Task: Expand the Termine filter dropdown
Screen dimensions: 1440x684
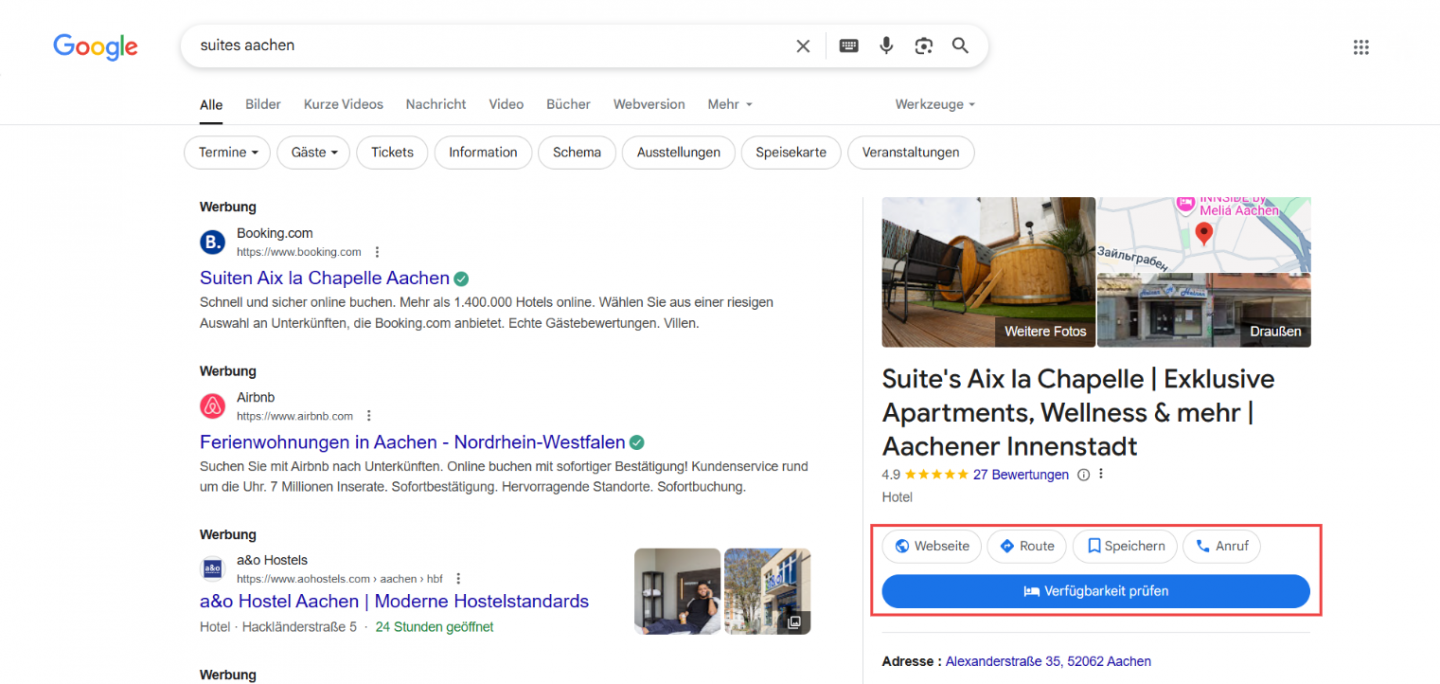Action: click(228, 153)
